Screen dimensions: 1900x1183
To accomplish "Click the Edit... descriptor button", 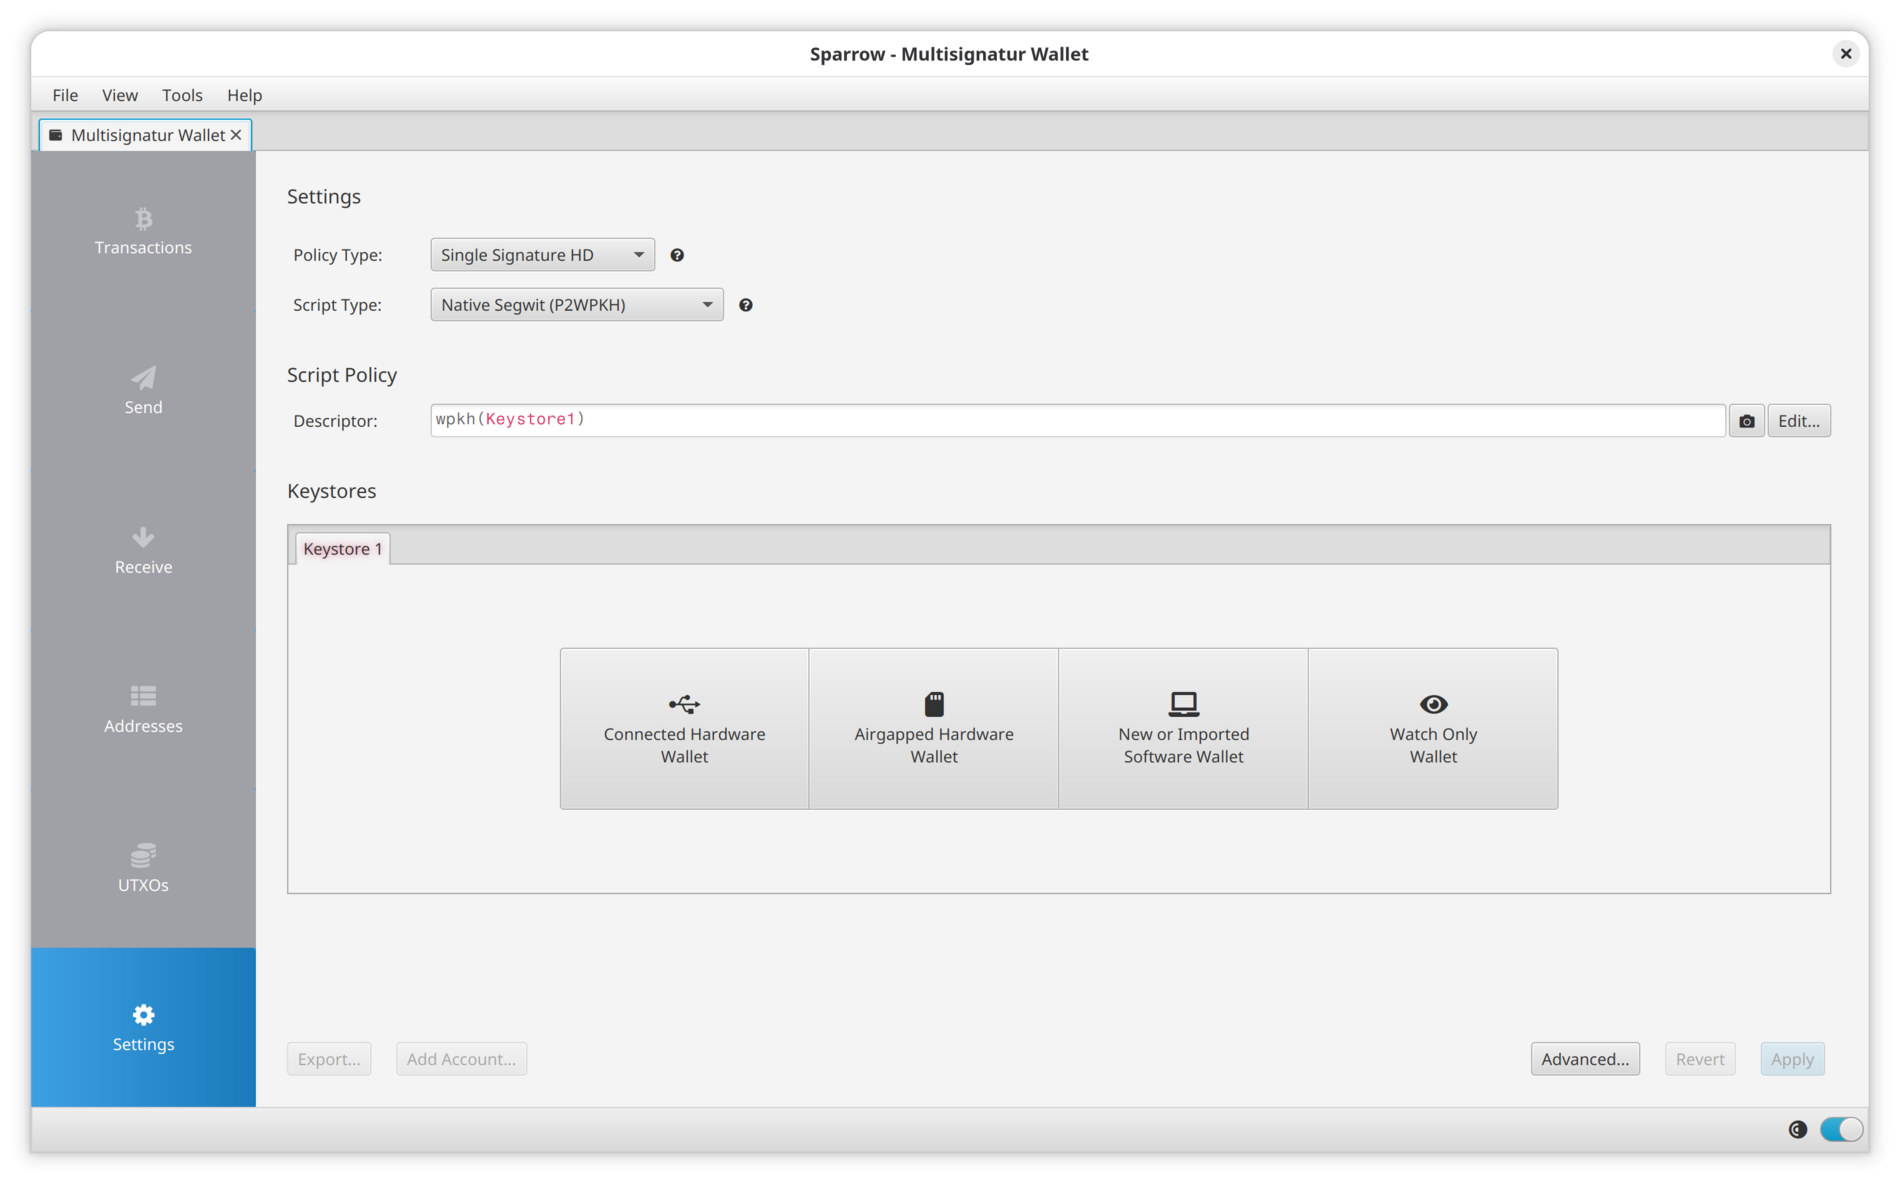I will [1798, 421].
